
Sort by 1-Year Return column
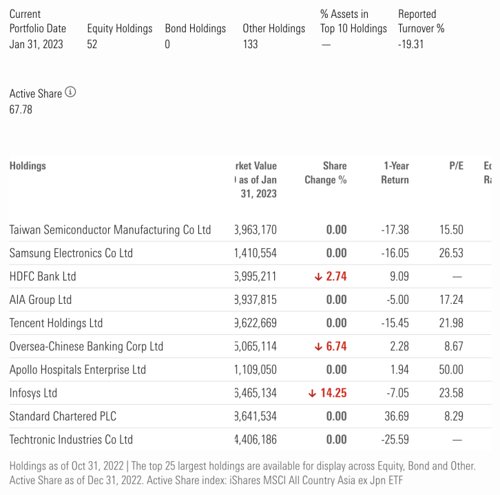tap(395, 173)
